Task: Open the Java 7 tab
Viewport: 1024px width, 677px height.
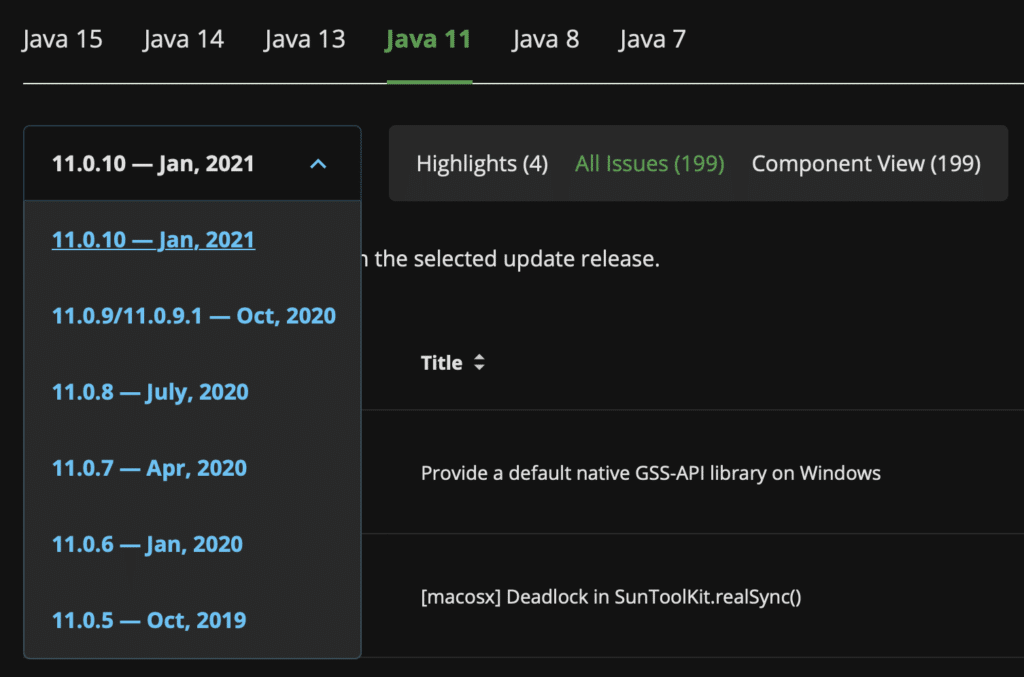Action: tap(652, 39)
